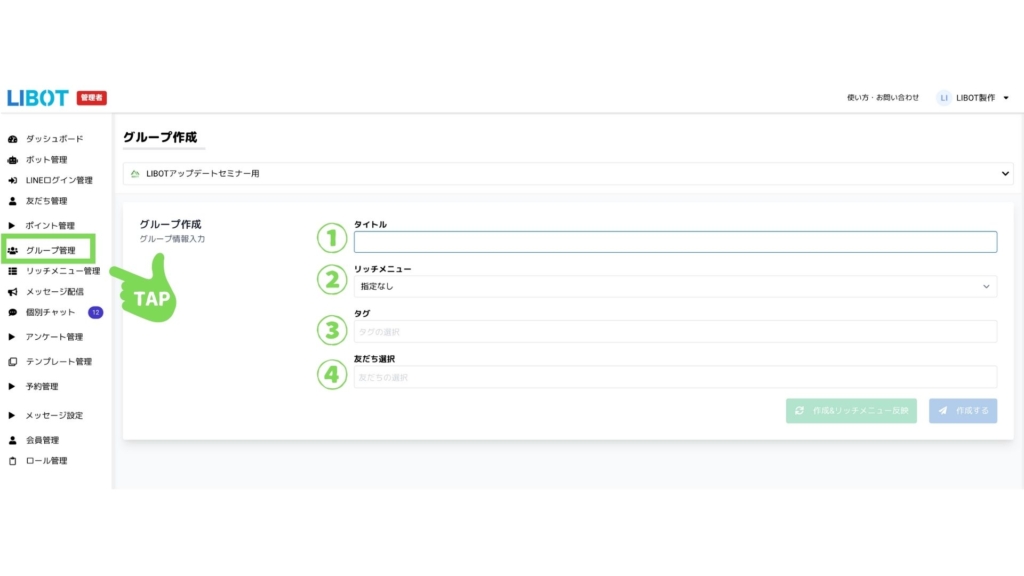Screen dimensions: 1024x576
Task: Click the 作成&リッチメニュー反映 button
Action: pos(851,411)
